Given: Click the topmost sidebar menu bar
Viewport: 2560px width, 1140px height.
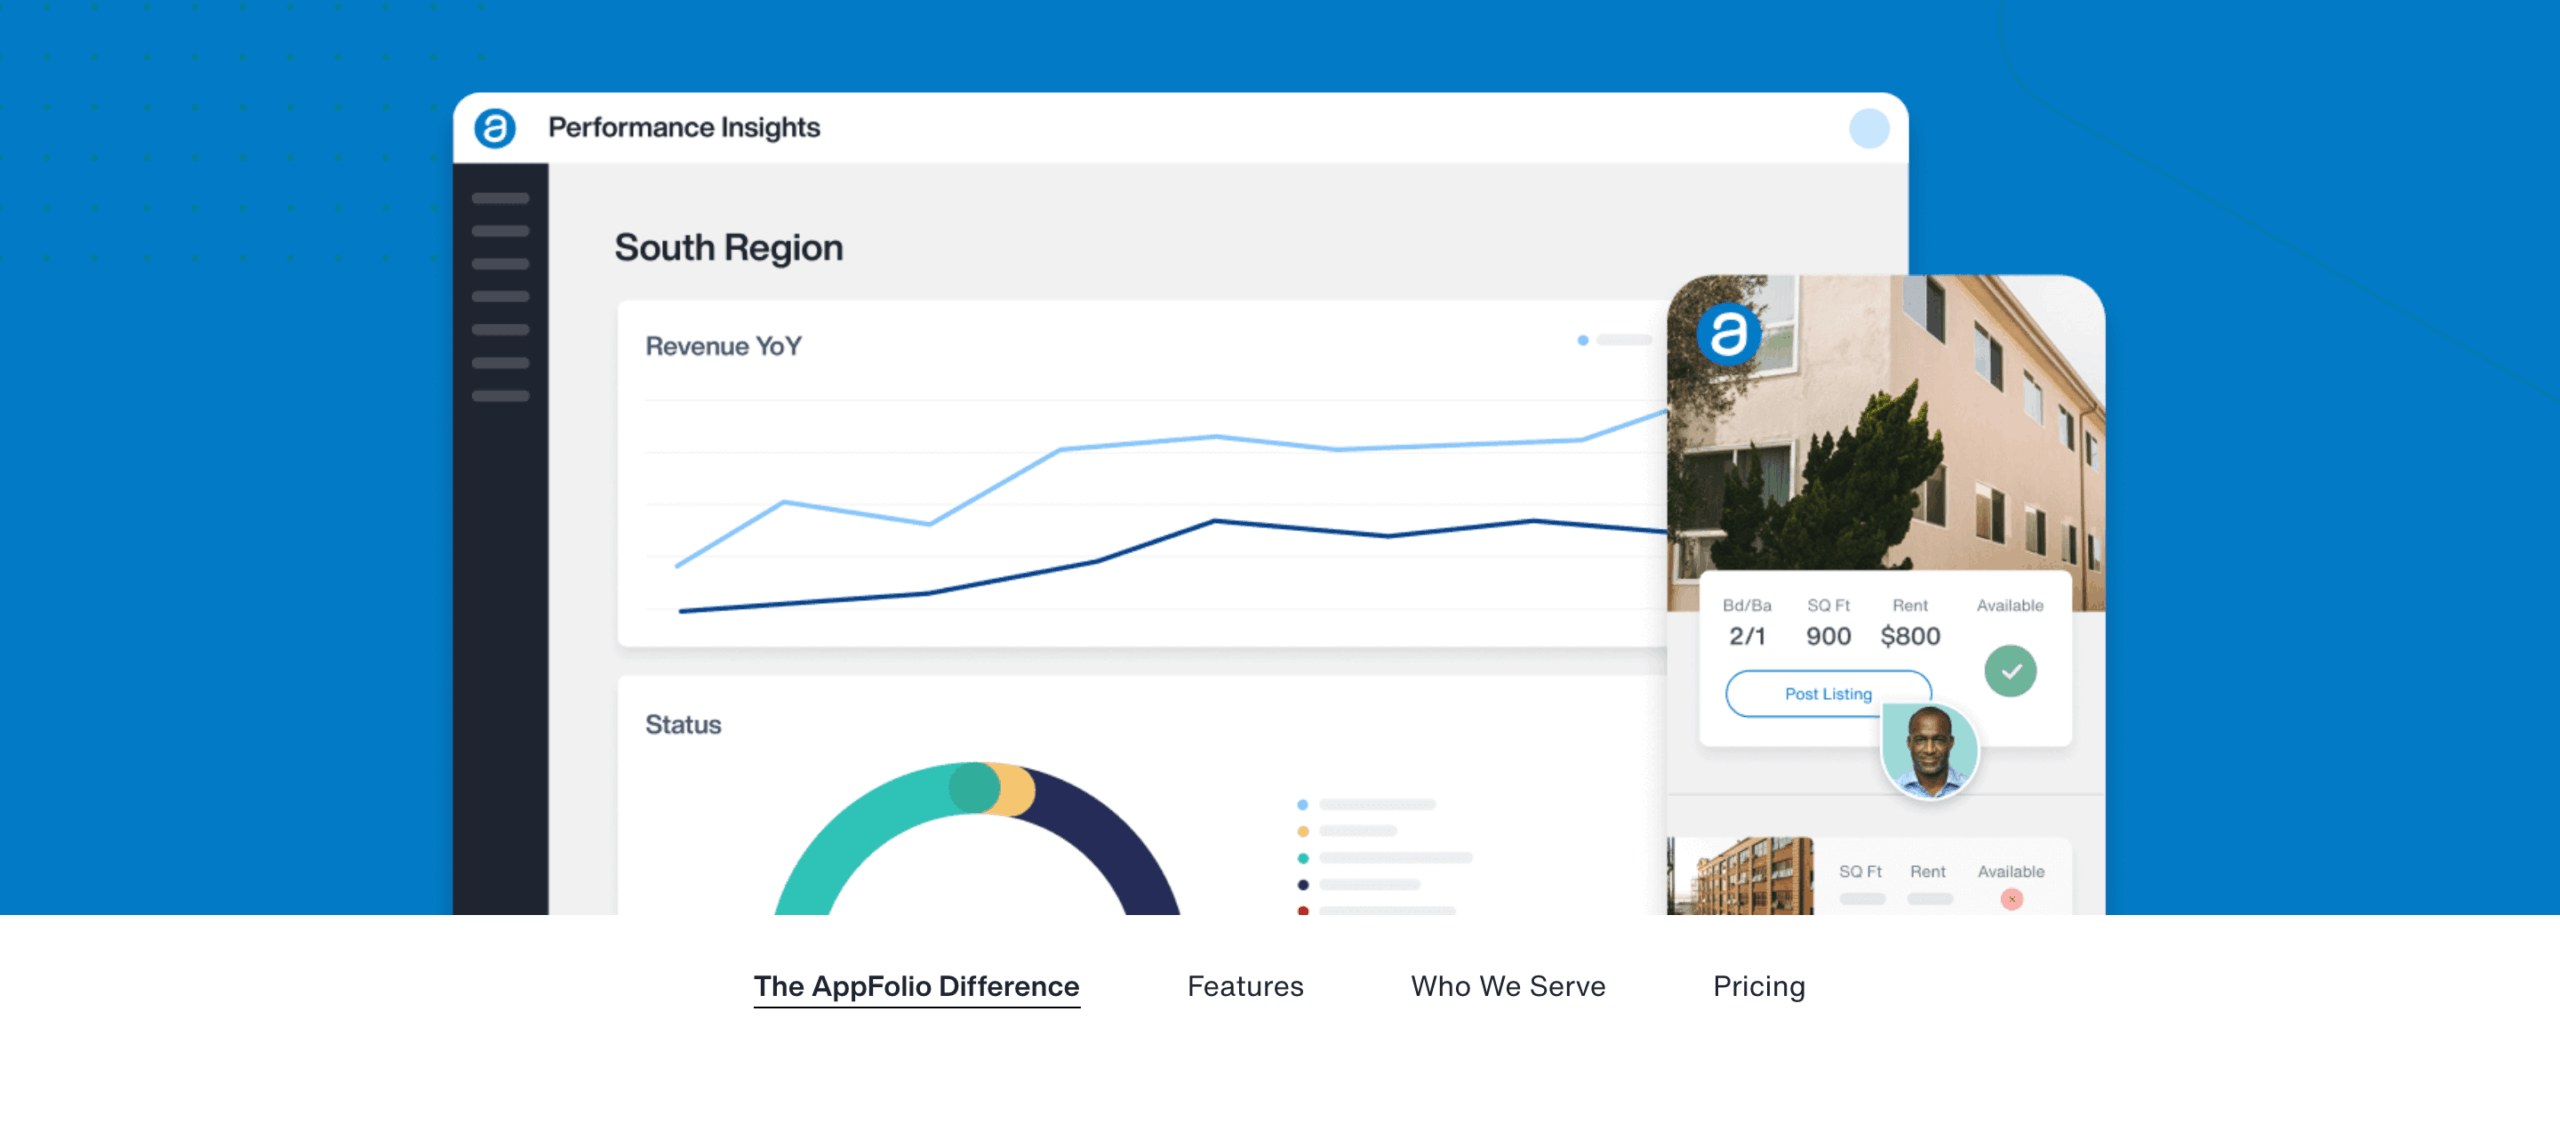Looking at the screenshot, I should [x=500, y=198].
